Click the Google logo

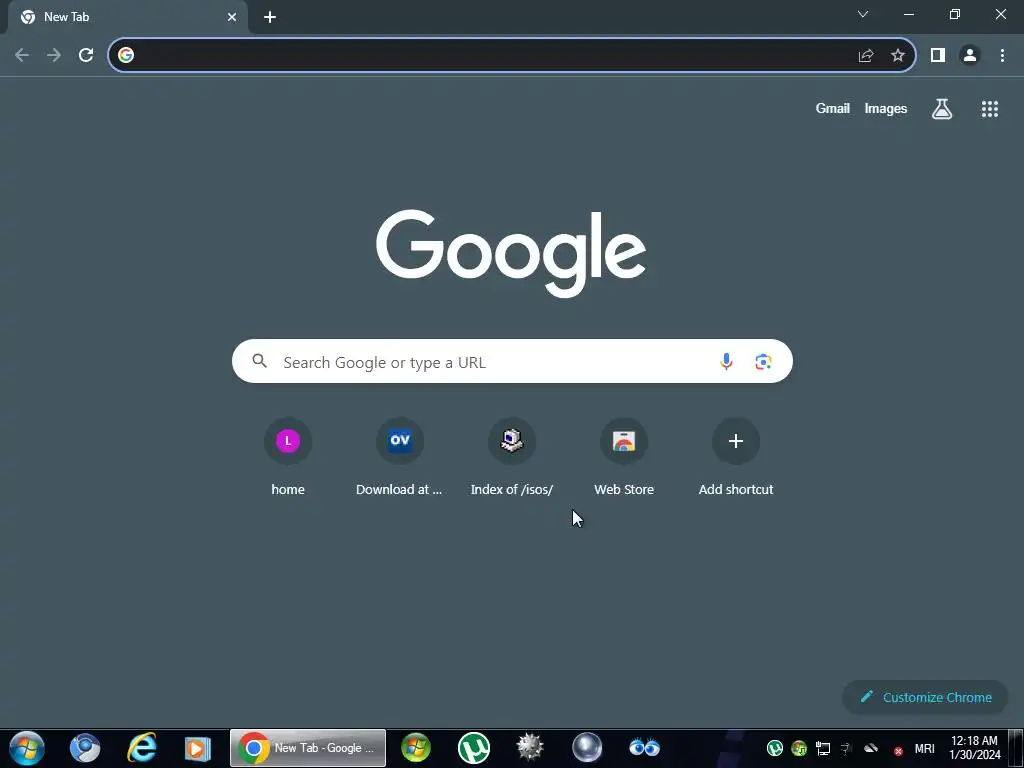coord(511,253)
